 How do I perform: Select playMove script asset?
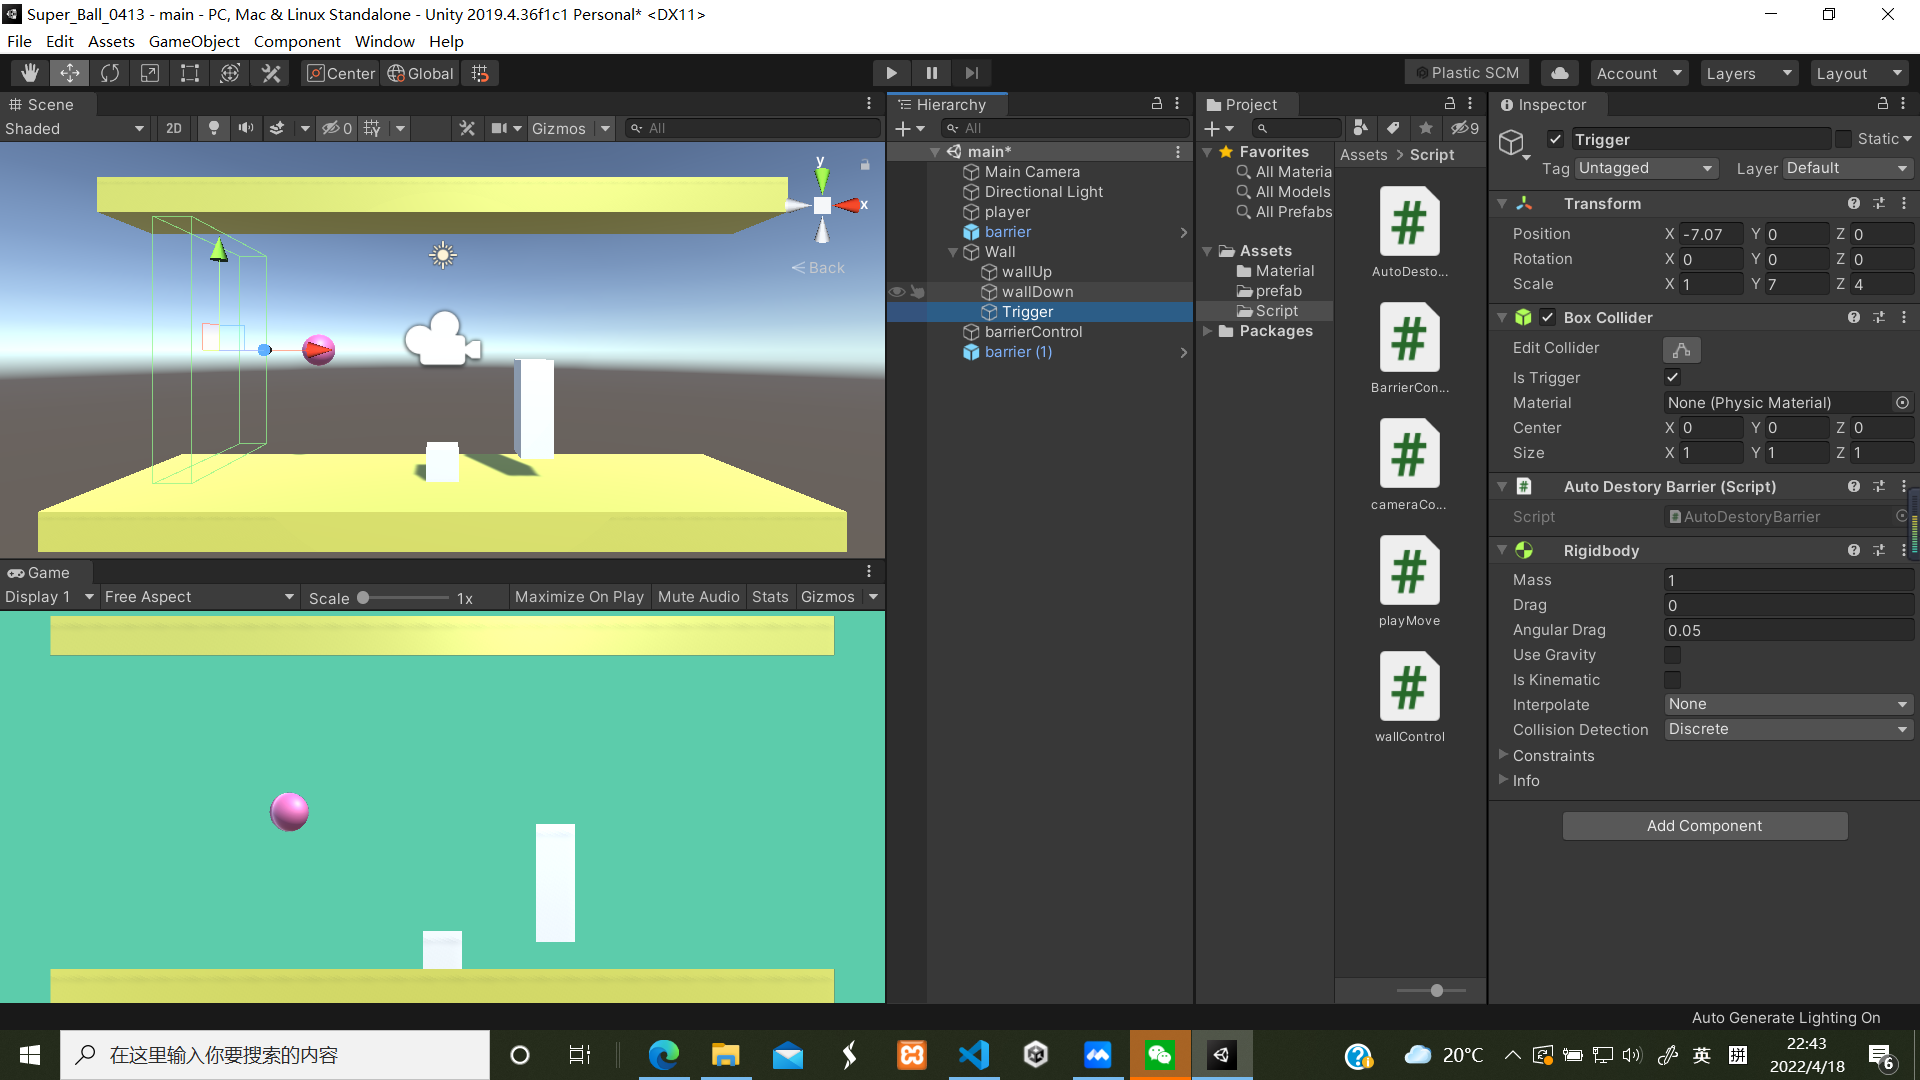coord(1409,581)
